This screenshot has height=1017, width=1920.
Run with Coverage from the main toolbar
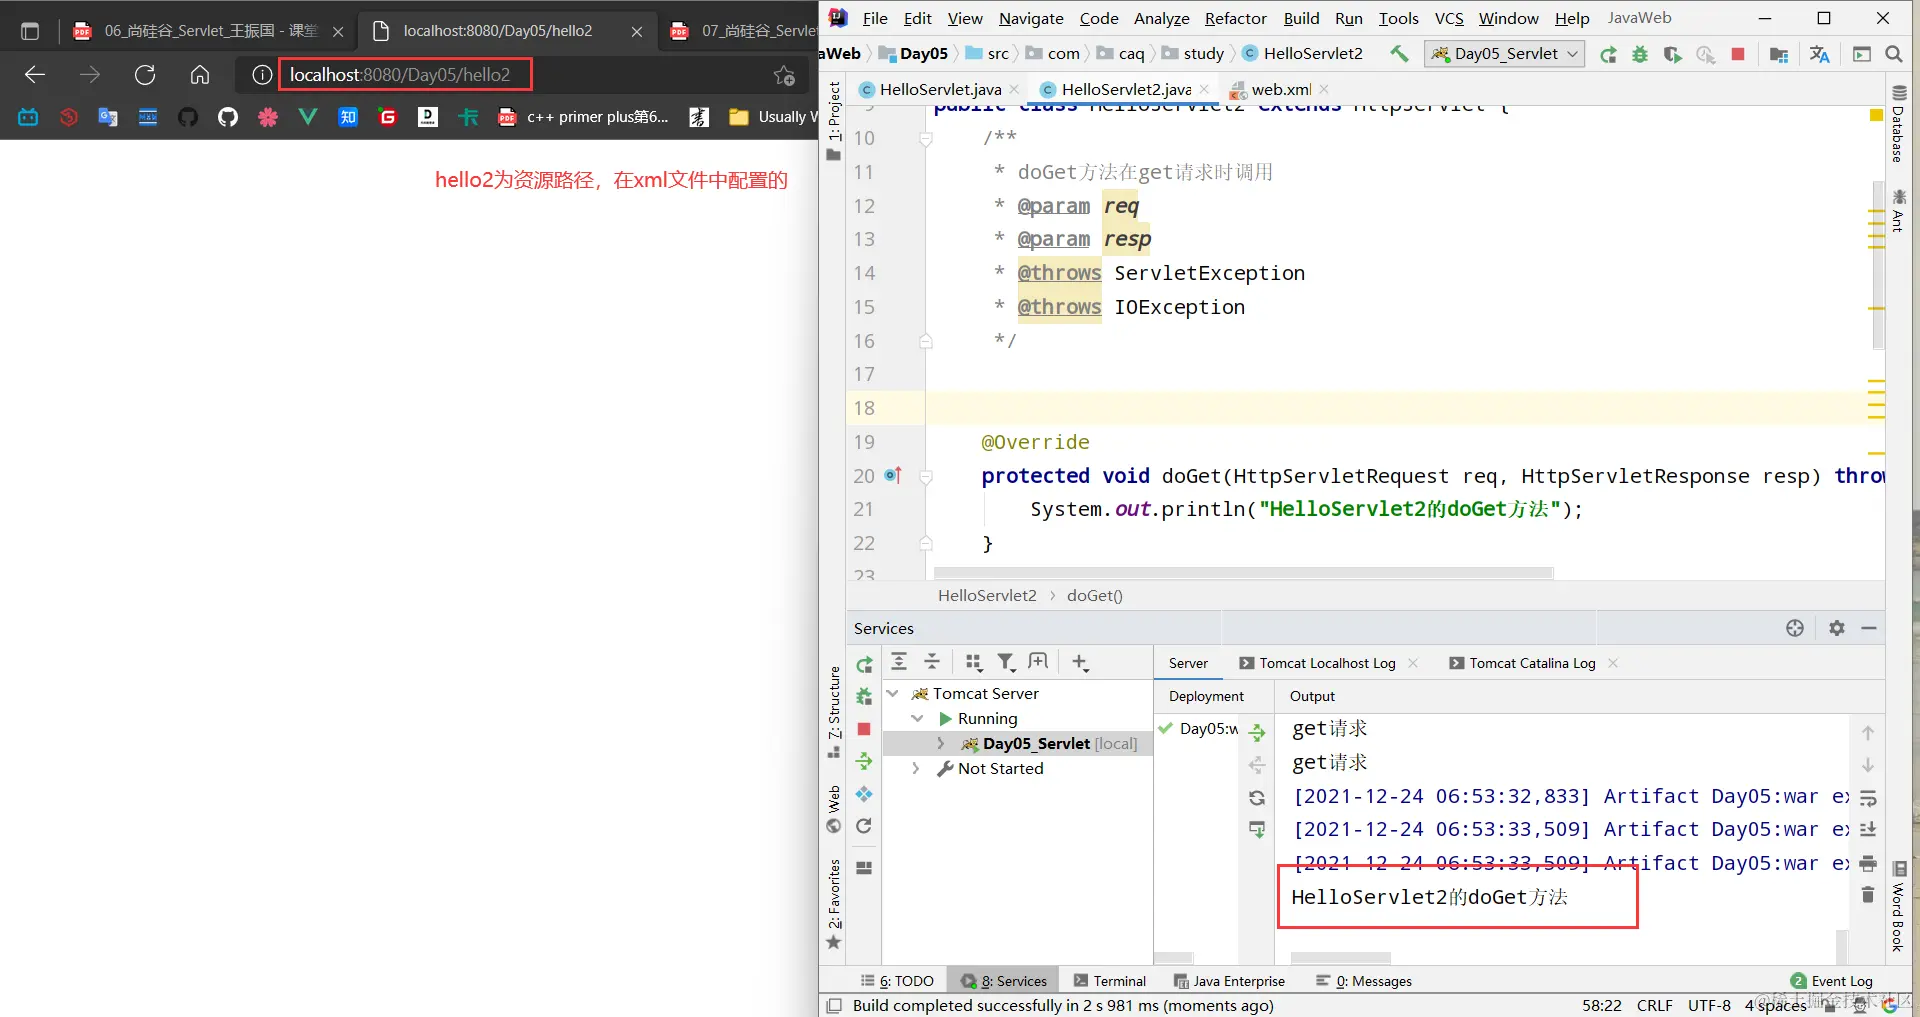(1672, 54)
